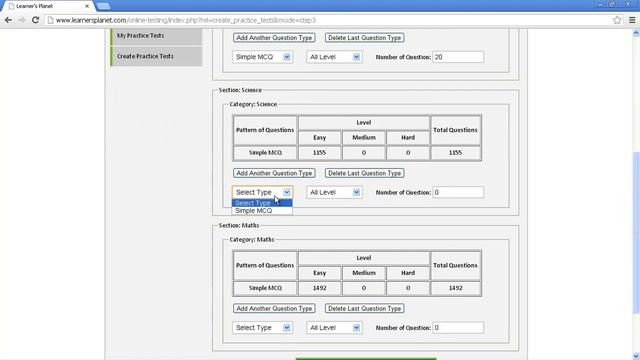The width and height of the screenshot is (640, 360).
Task: Click Hard header in Maths table
Action: click(408, 273)
